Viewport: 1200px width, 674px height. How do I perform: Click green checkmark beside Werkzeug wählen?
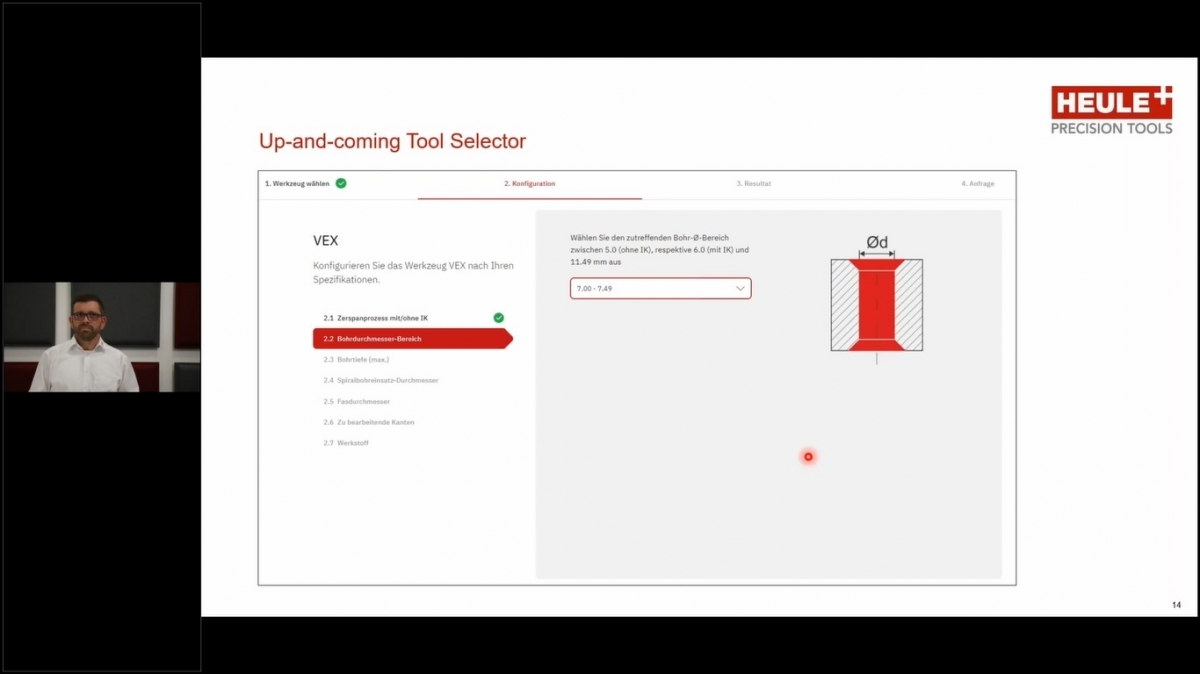(341, 183)
